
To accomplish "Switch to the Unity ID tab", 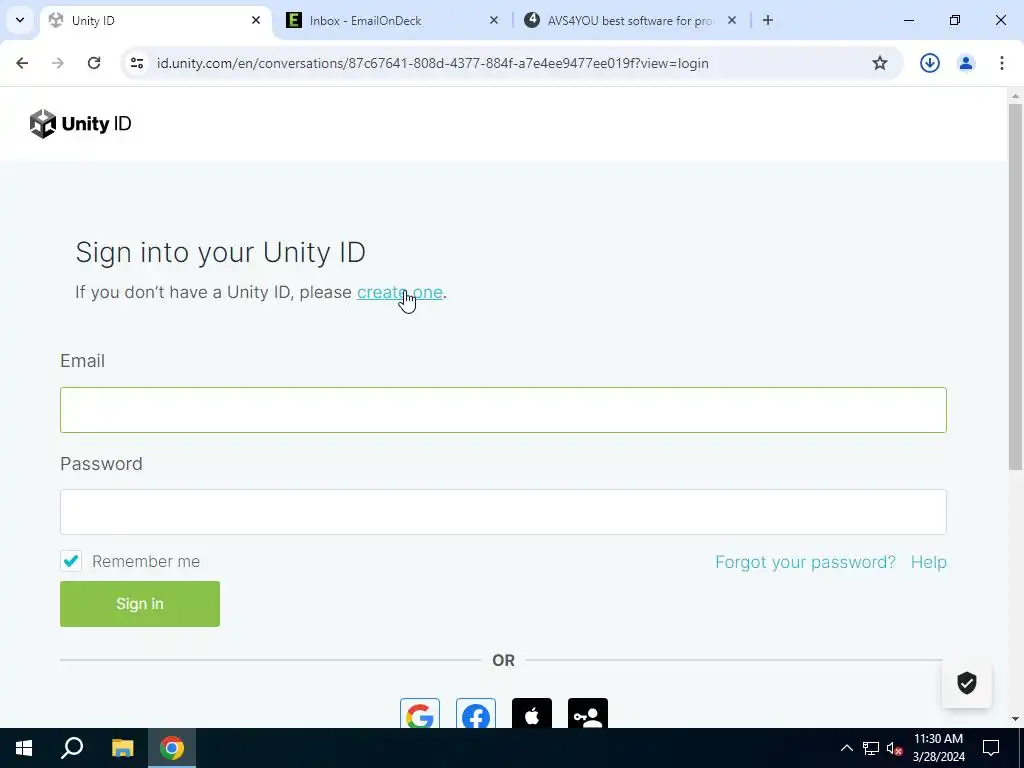I will click(157, 20).
